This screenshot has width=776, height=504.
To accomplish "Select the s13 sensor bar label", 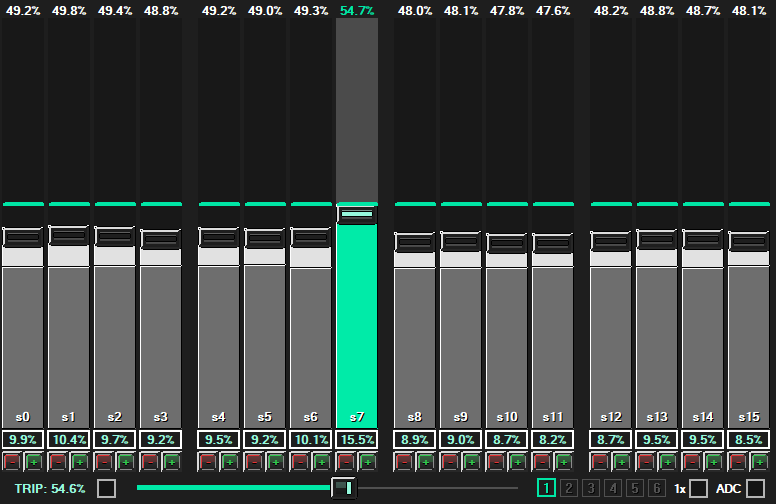I will tap(657, 416).
